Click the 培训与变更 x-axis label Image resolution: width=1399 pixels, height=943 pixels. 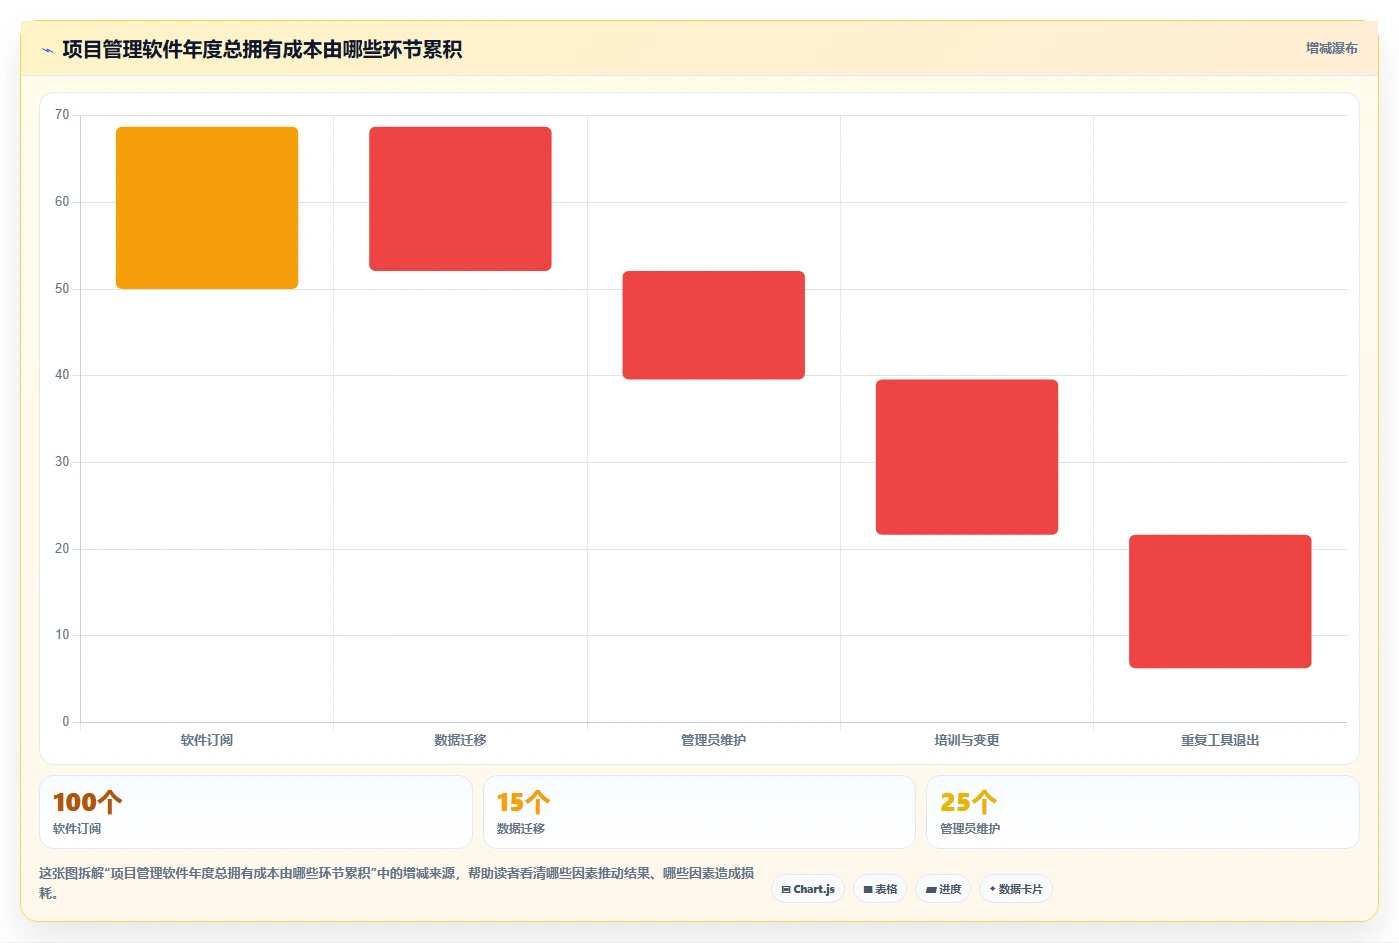(967, 740)
